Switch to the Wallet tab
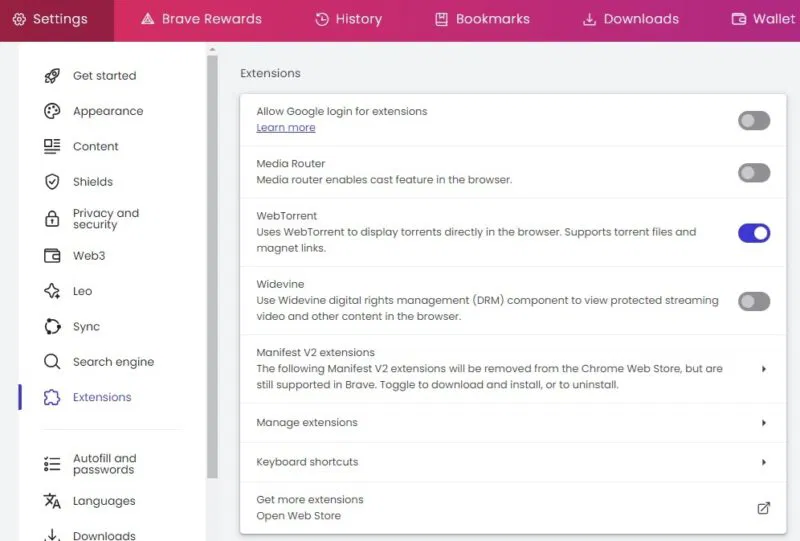Image resolution: width=800 pixels, height=541 pixels. (x=764, y=19)
